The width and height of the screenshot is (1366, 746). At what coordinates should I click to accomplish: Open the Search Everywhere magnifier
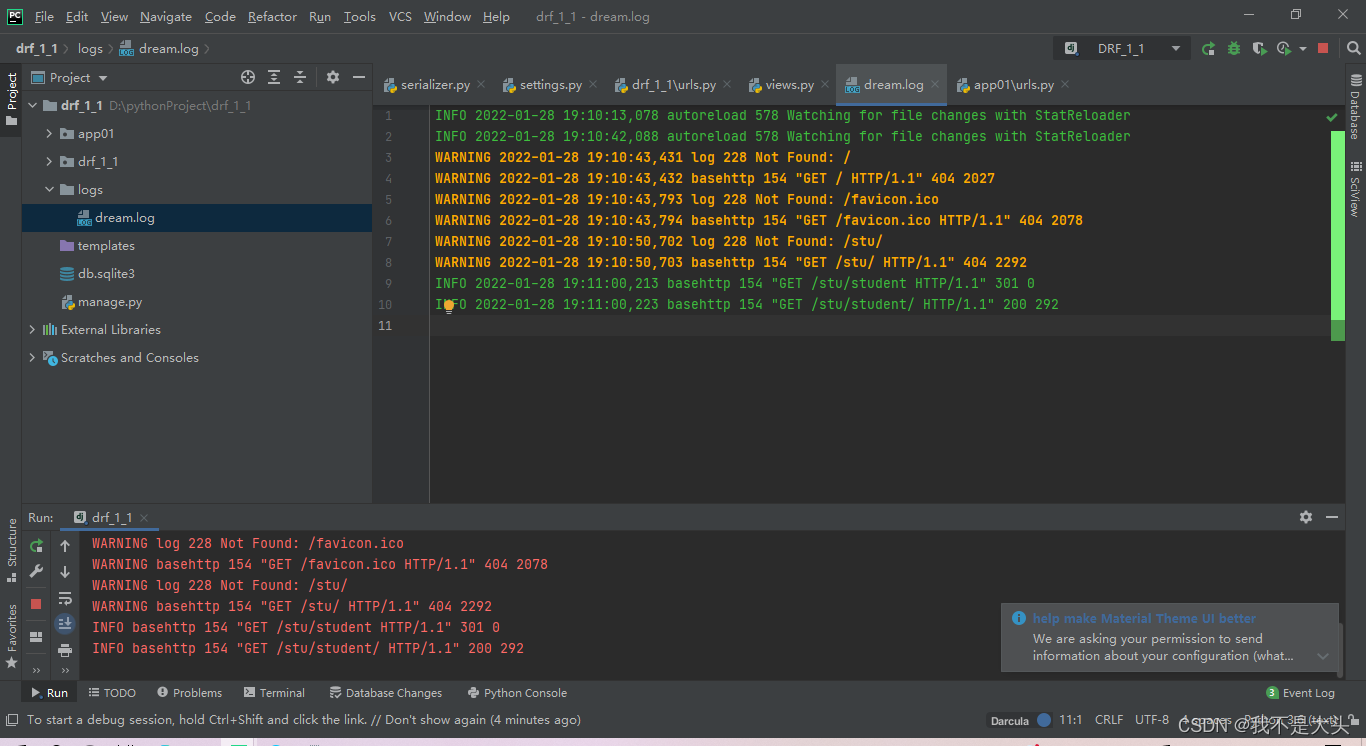1353,48
